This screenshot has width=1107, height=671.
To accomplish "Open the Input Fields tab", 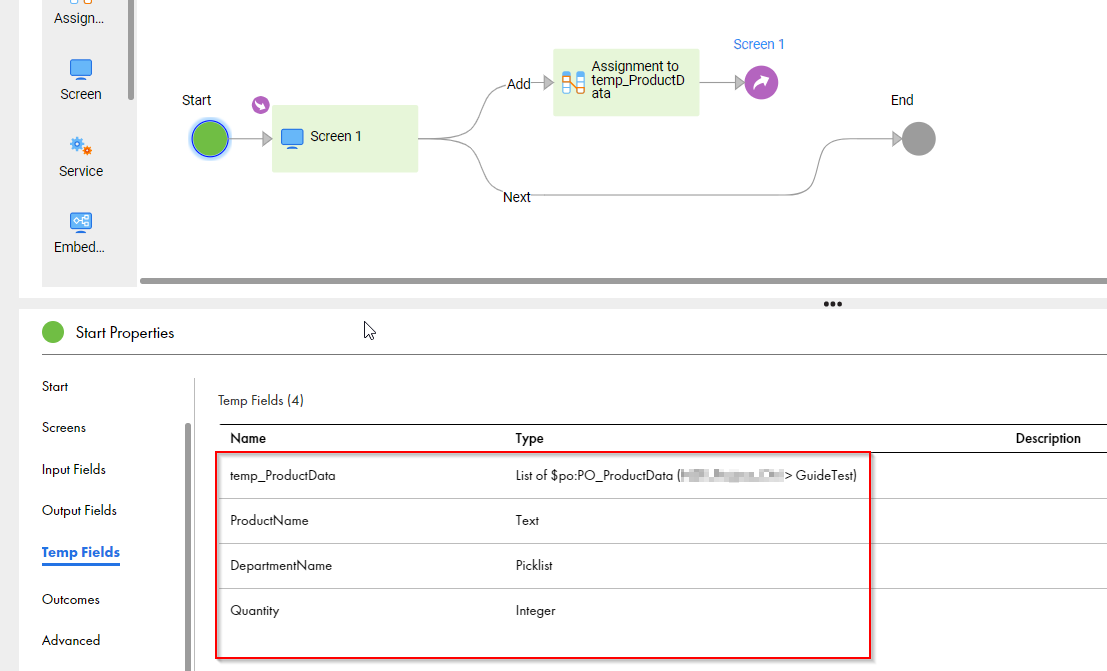I will pos(73,469).
